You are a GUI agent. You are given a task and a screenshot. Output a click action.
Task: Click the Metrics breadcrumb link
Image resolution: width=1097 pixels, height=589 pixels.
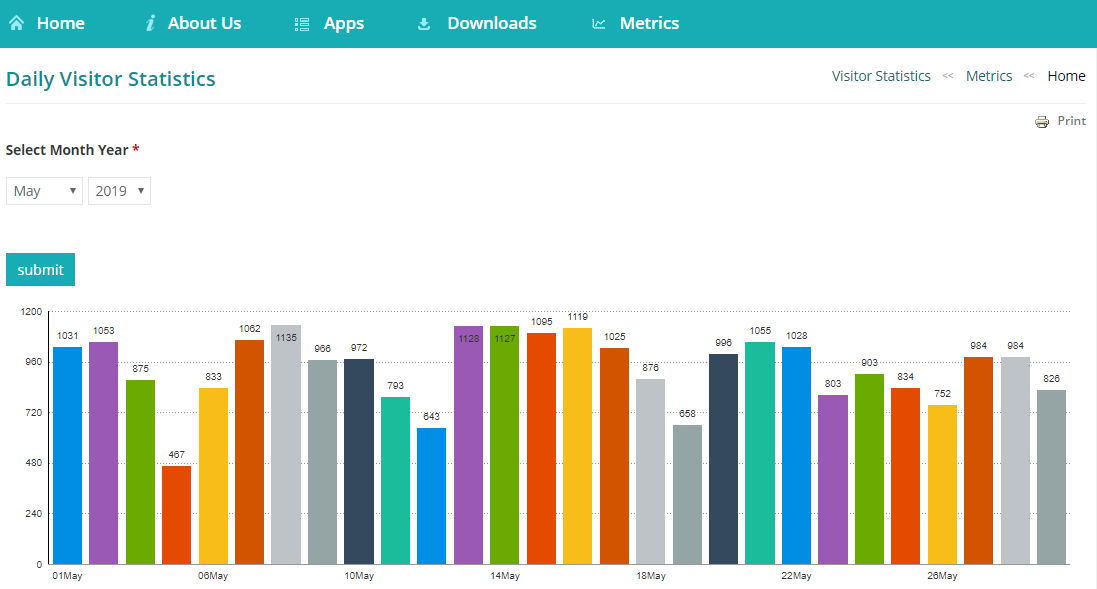(x=989, y=75)
